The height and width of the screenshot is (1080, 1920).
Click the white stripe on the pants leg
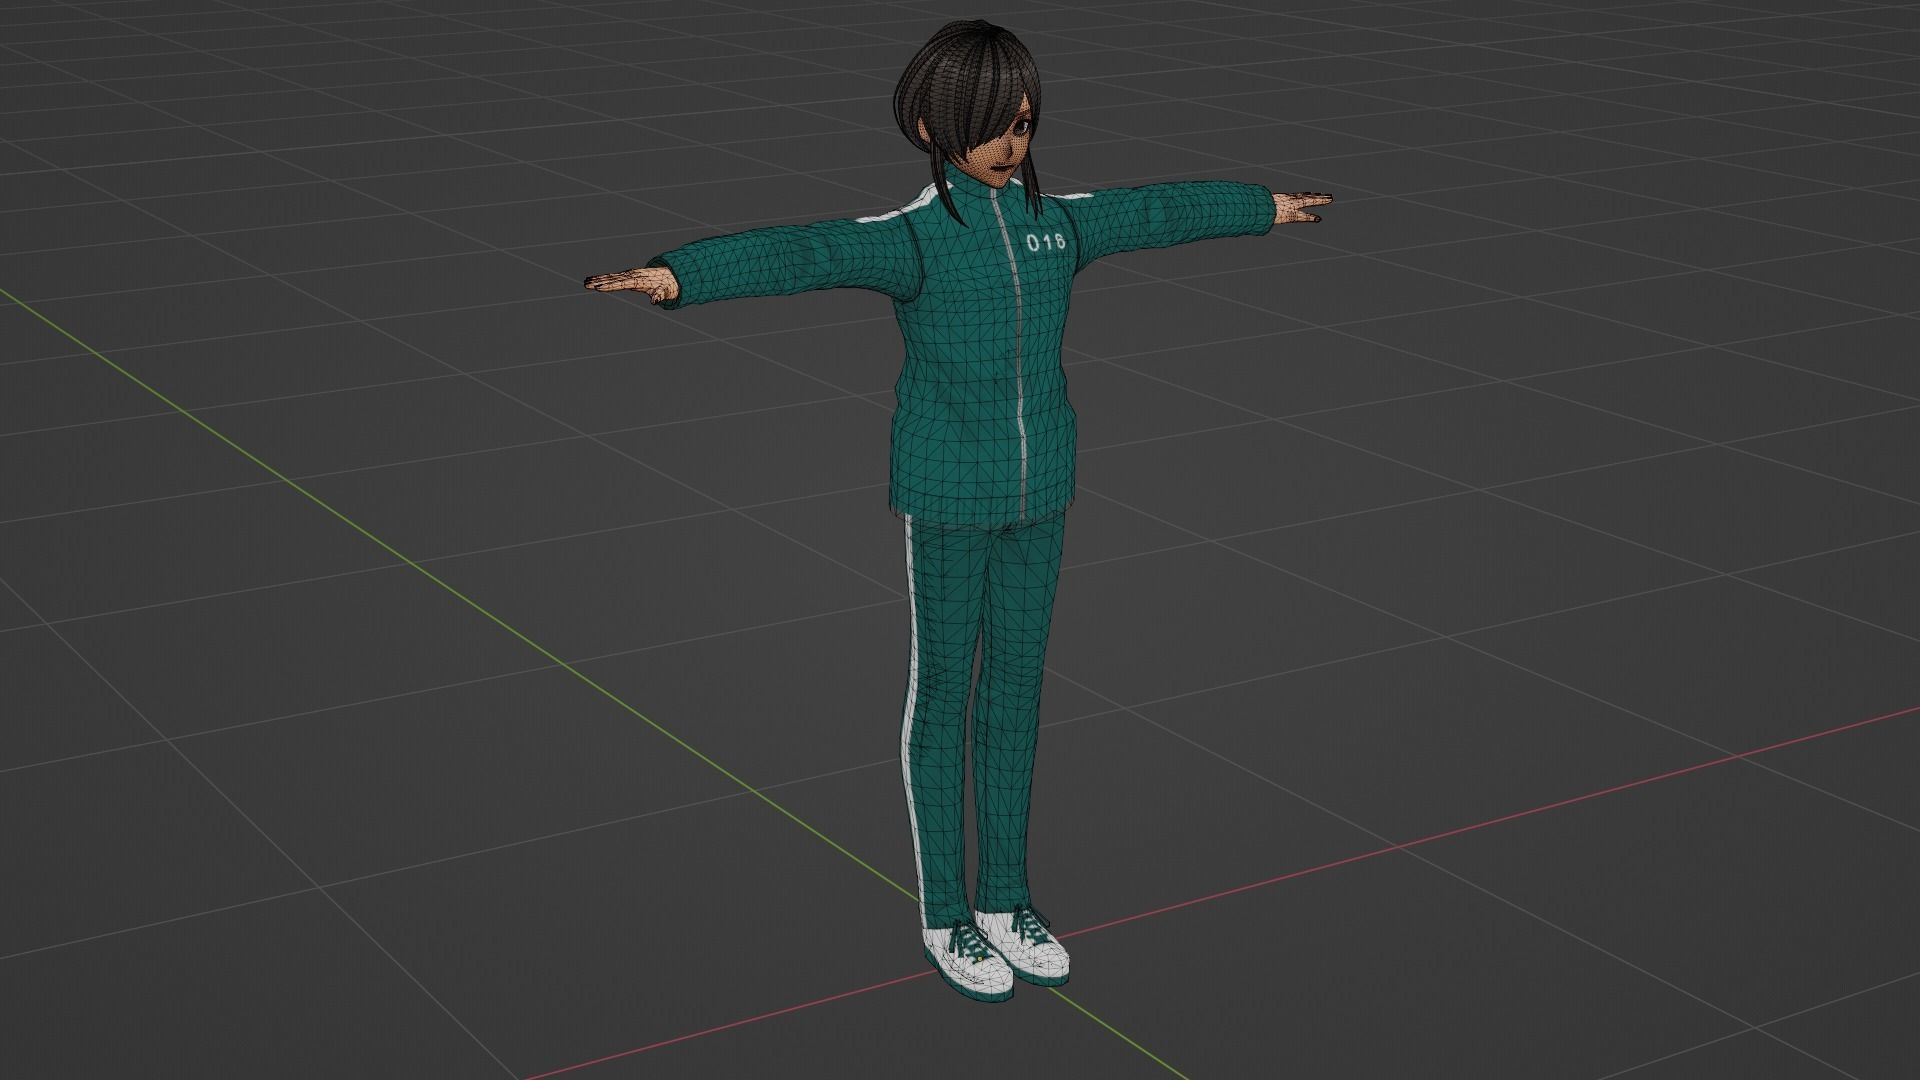coord(911,722)
